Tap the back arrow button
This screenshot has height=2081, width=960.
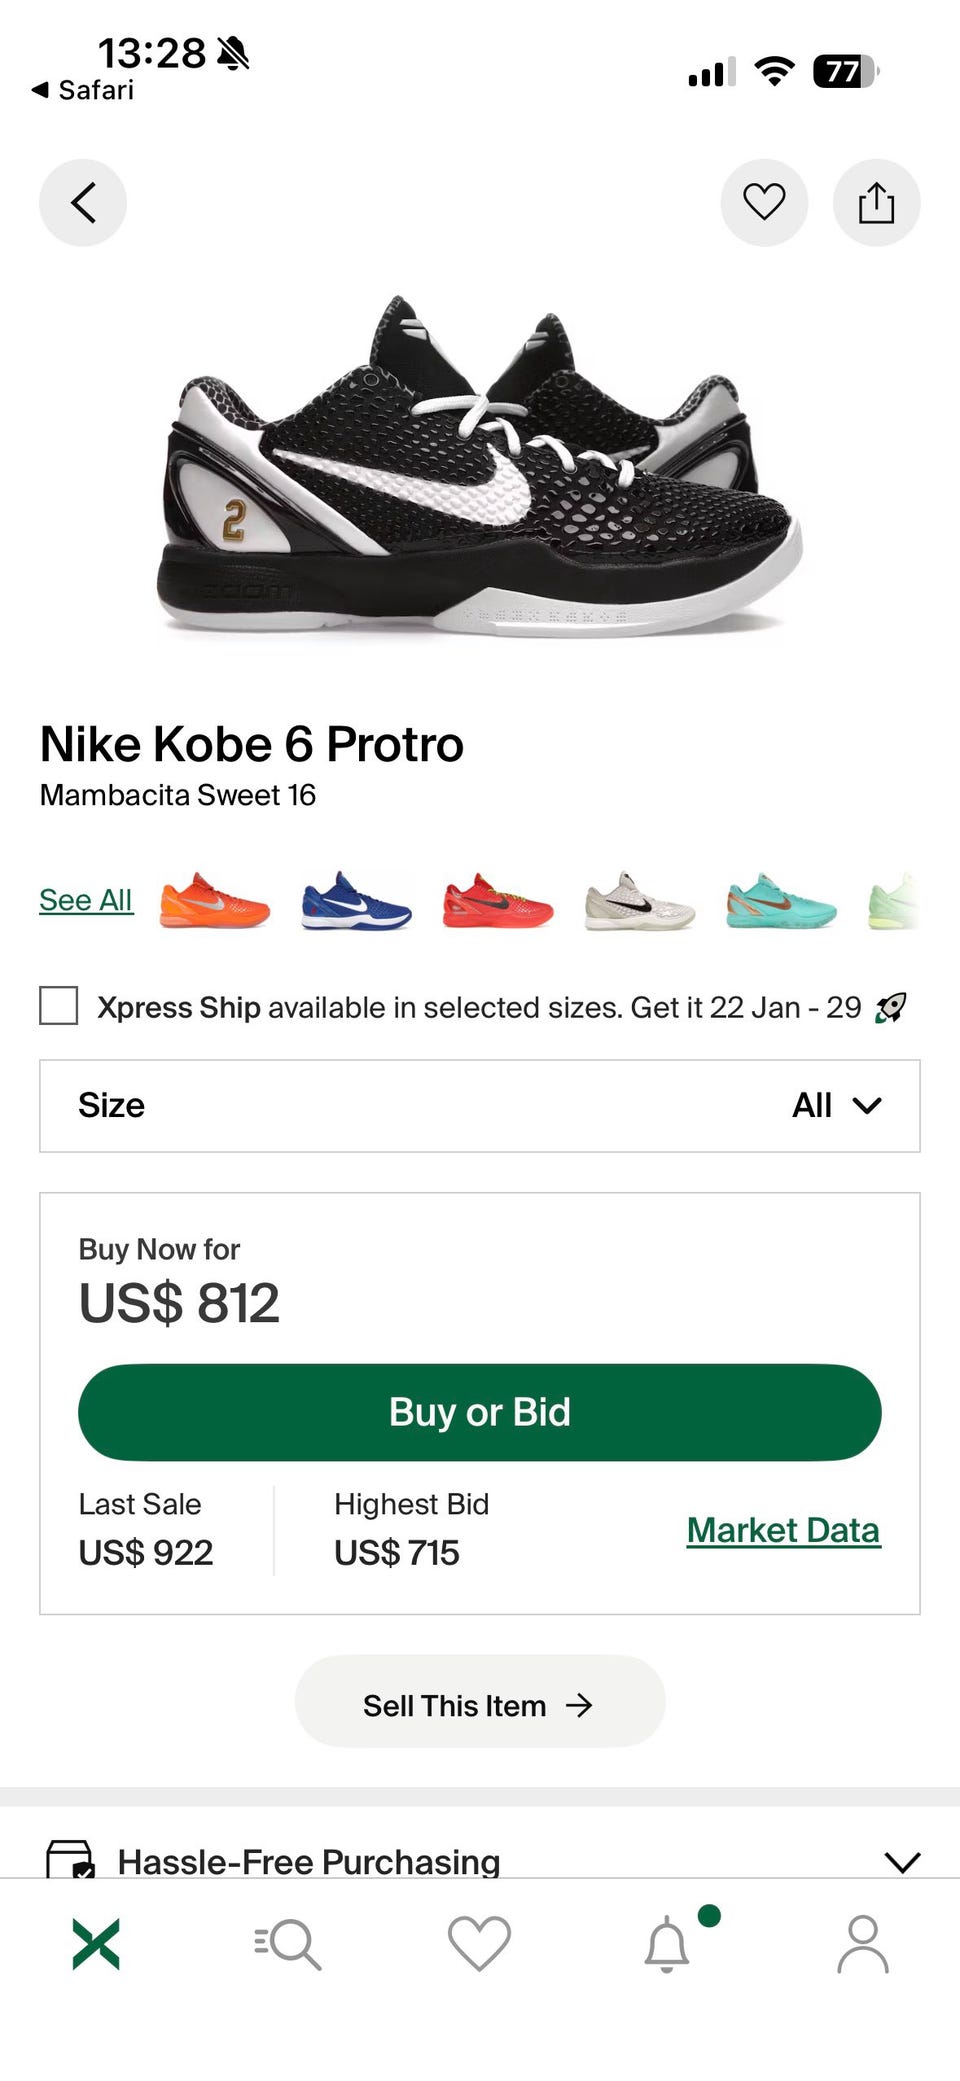(83, 203)
